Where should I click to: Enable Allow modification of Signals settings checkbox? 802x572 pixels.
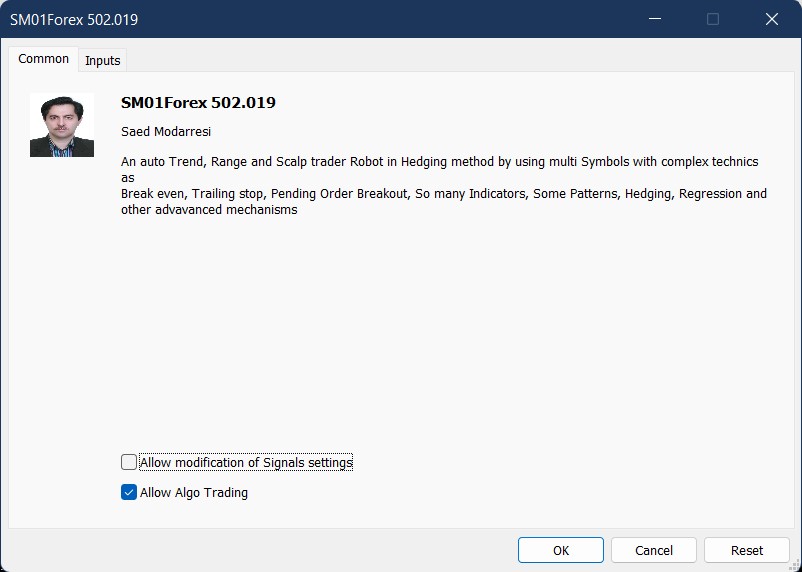[129, 462]
